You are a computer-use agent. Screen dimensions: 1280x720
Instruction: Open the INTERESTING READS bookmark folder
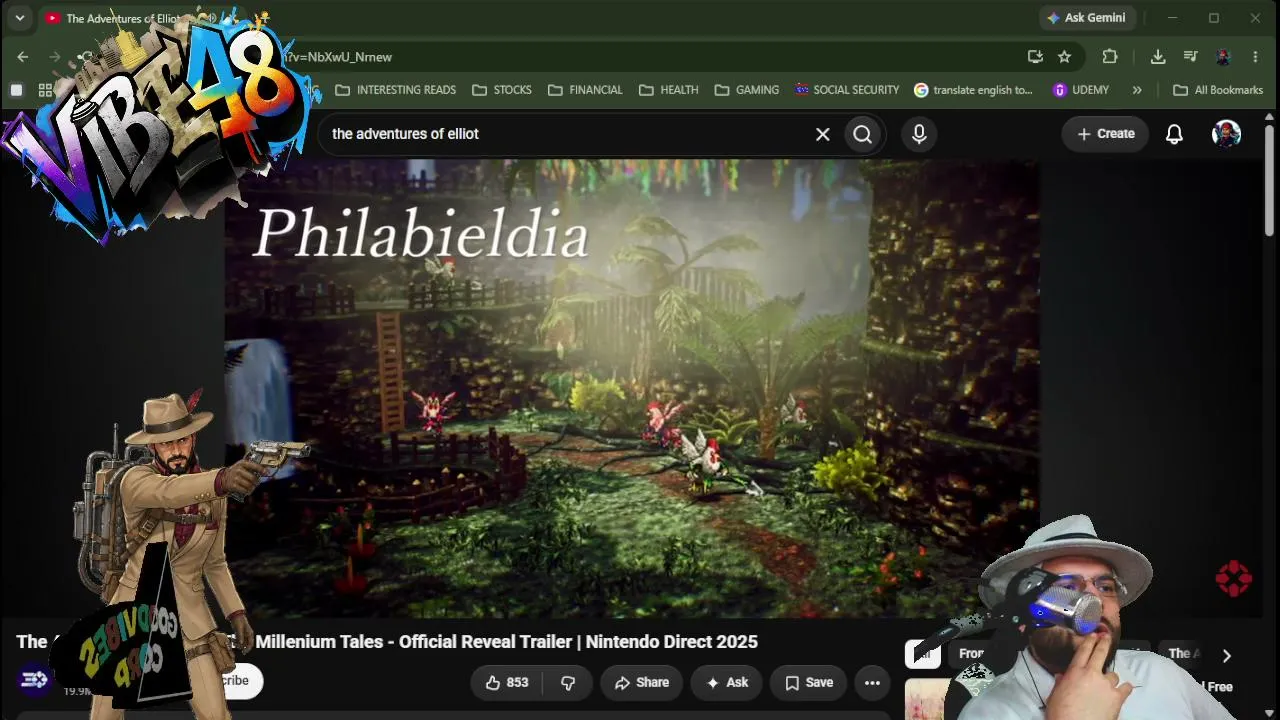[x=395, y=90]
